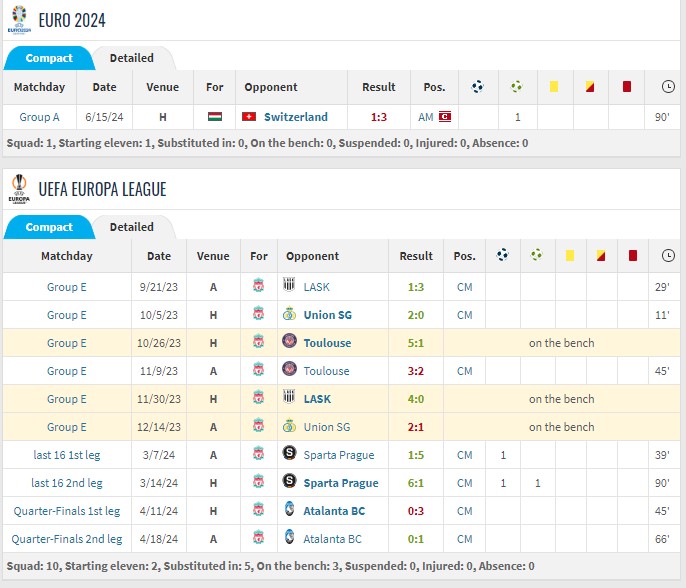
Task: Click the goals ball icon in Euro 2024 header
Action: (x=477, y=87)
